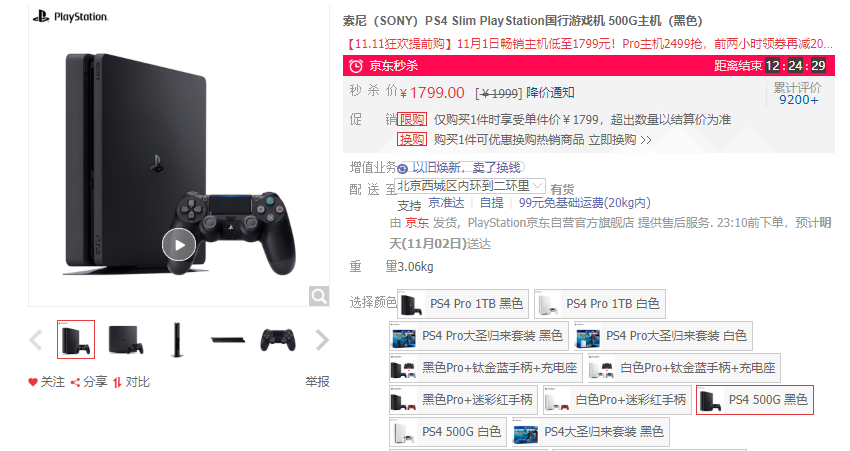The height and width of the screenshot is (451, 850).
Task: Select the PS4 500G 白色 option
Action: click(x=448, y=432)
